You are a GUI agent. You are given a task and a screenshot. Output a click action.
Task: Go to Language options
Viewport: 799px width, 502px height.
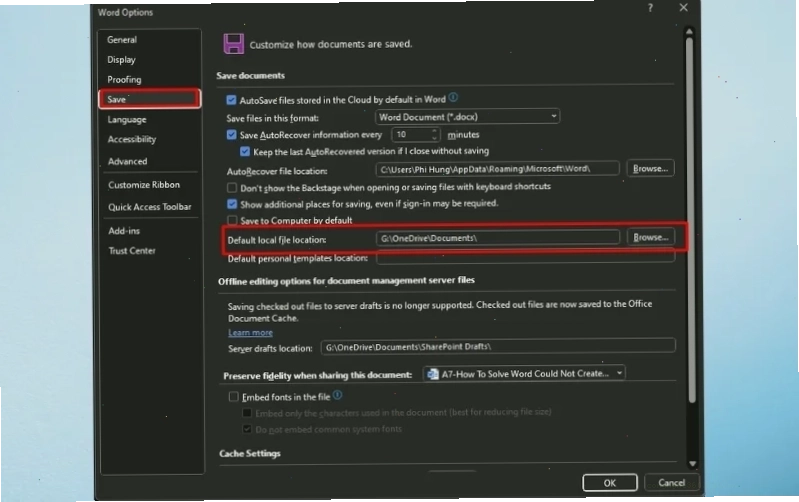pyautogui.click(x=127, y=120)
